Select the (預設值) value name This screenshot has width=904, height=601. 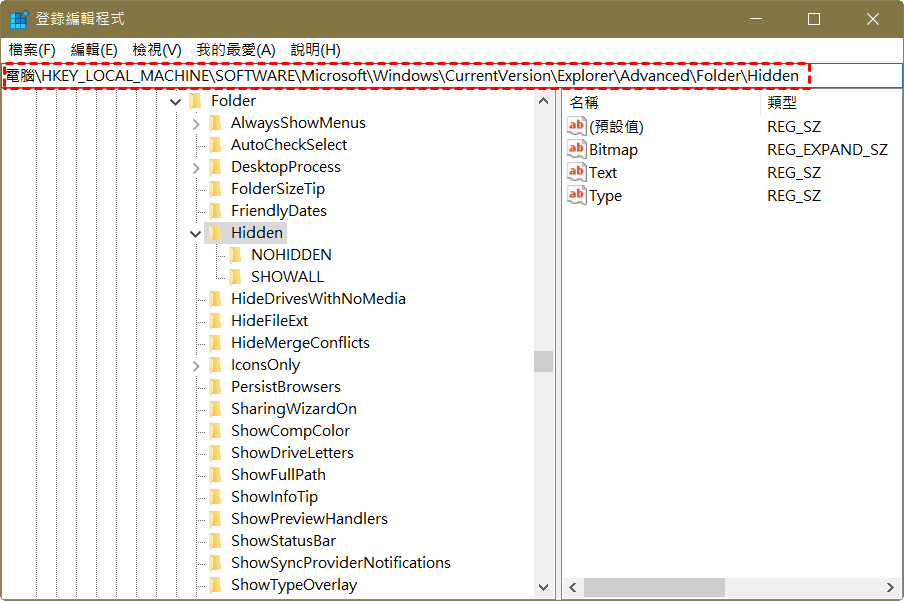tap(616, 127)
